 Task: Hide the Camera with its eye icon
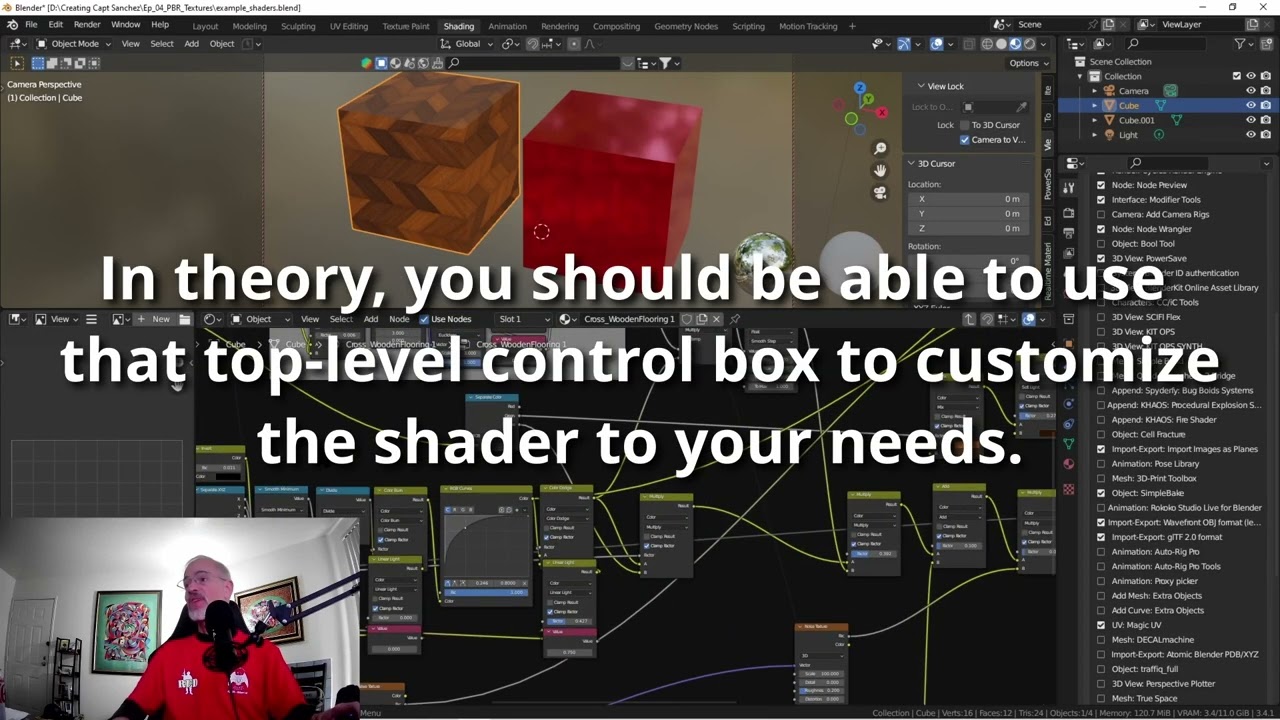coord(1250,91)
